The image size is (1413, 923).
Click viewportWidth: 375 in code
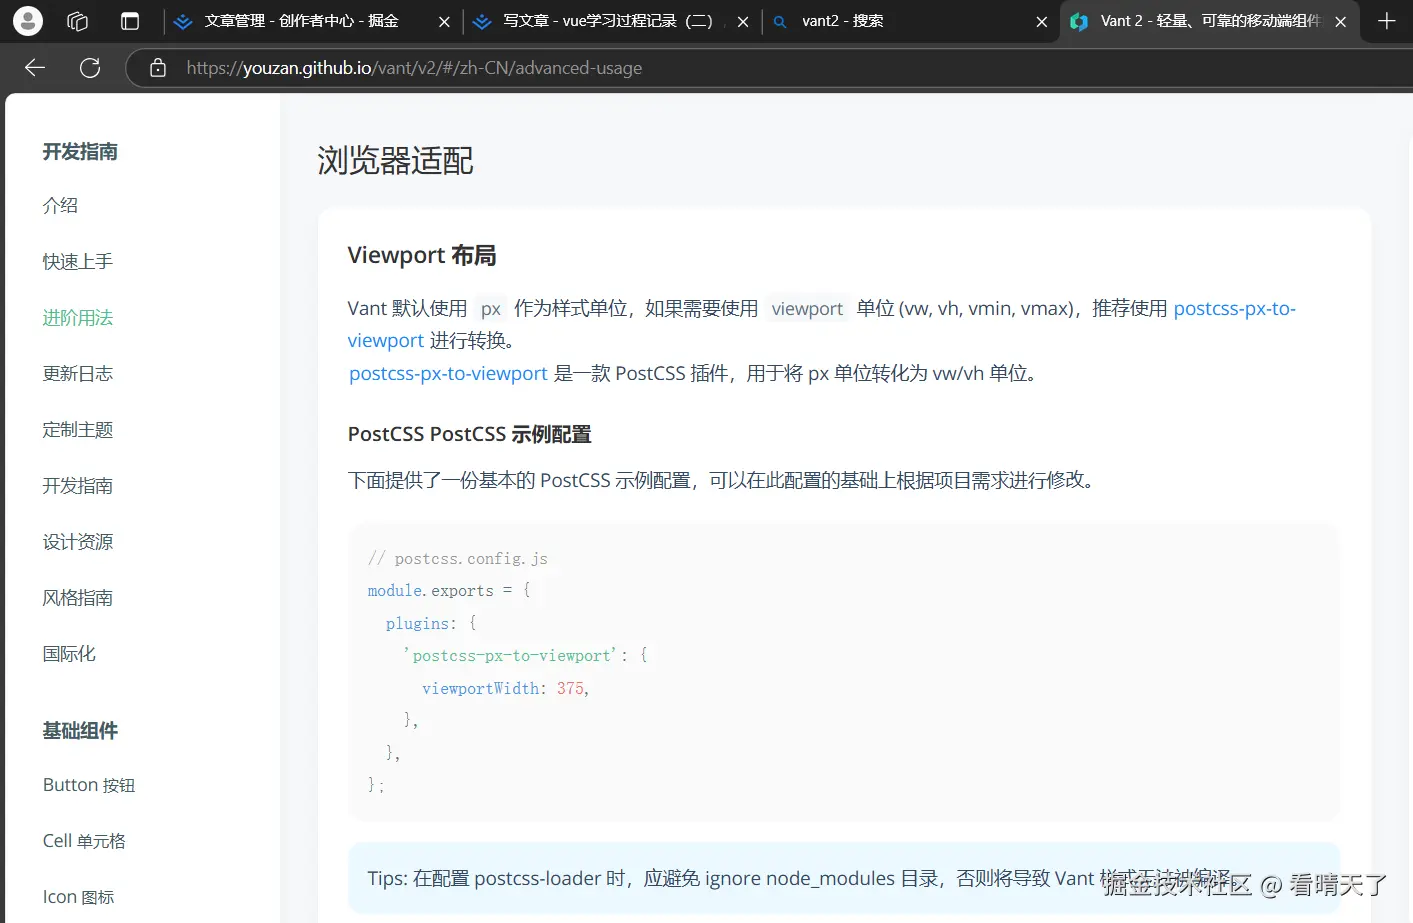point(503,688)
